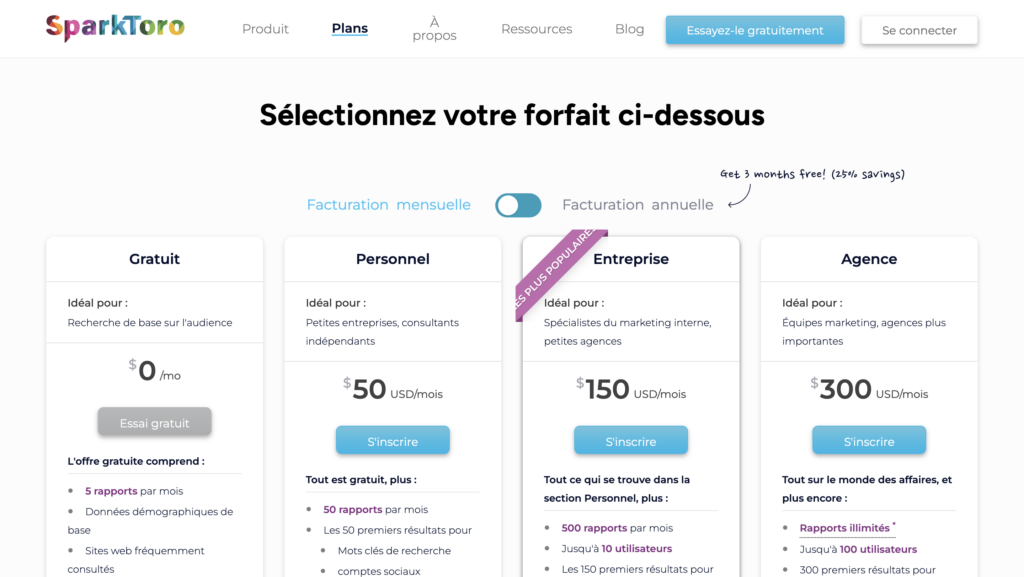Open the Produit menu
This screenshot has height=577, width=1024.
(x=265, y=29)
